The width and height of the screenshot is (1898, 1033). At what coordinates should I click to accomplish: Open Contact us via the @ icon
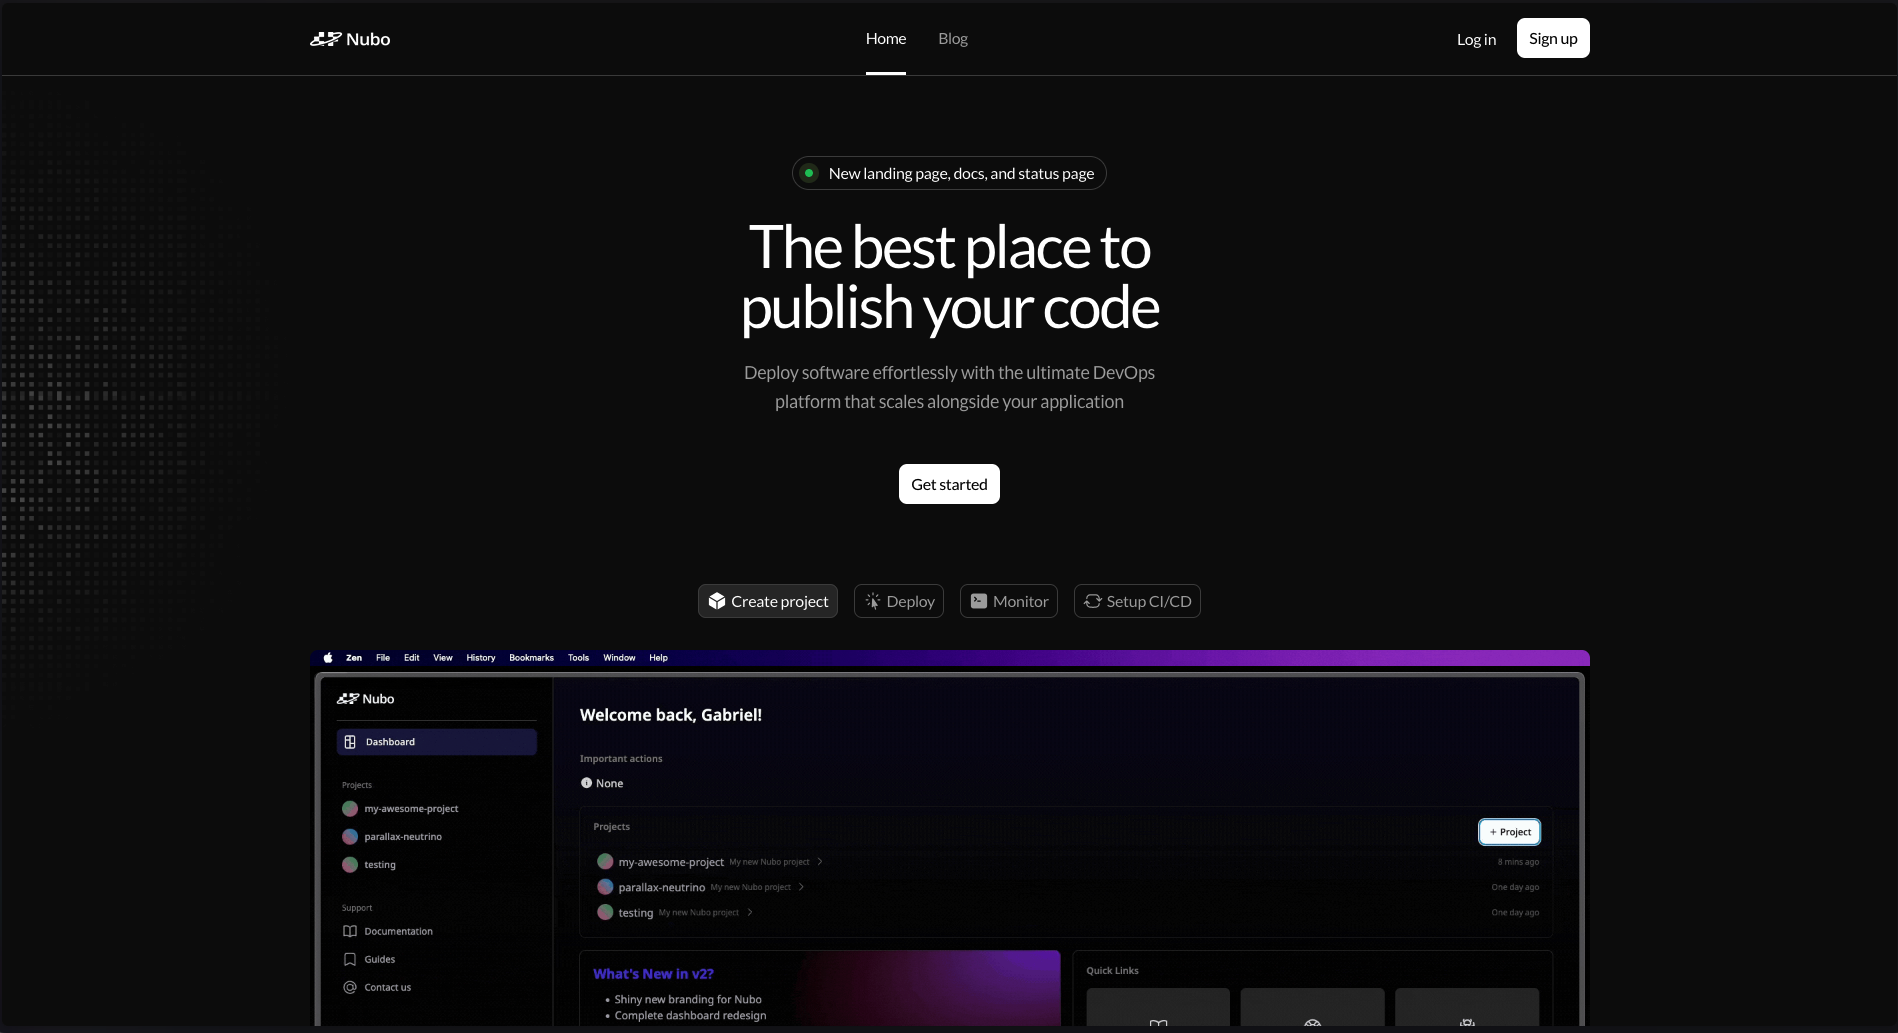click(350, 987)
